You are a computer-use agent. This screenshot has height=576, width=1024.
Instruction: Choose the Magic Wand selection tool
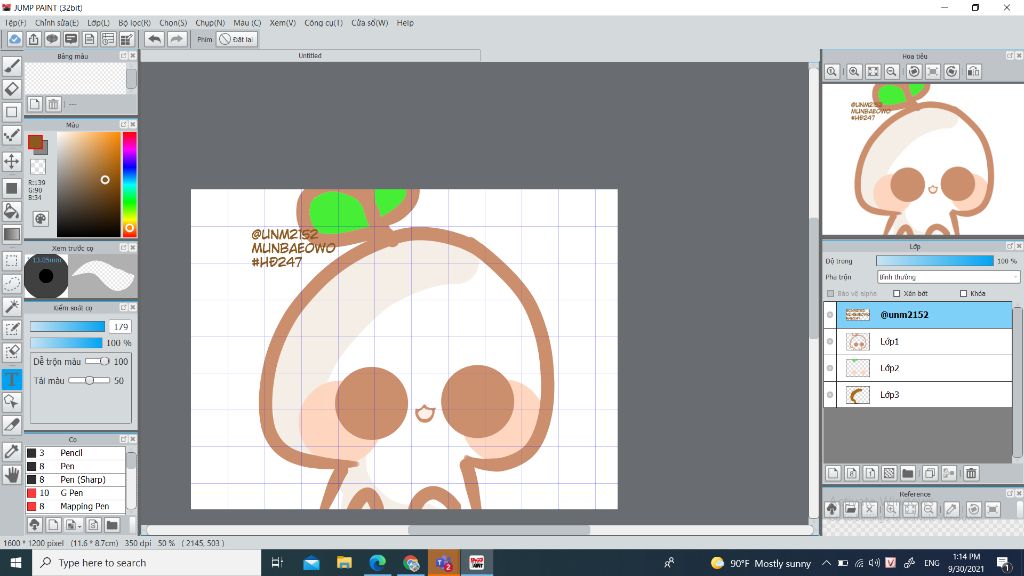(12, 306)
